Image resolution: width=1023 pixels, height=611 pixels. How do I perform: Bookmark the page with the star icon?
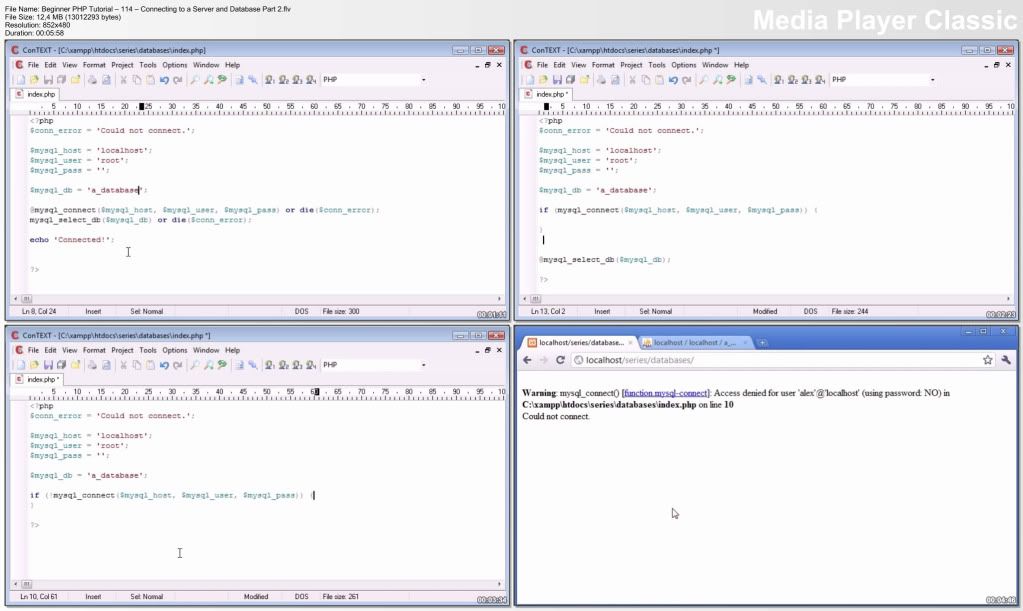pos(988,360)
